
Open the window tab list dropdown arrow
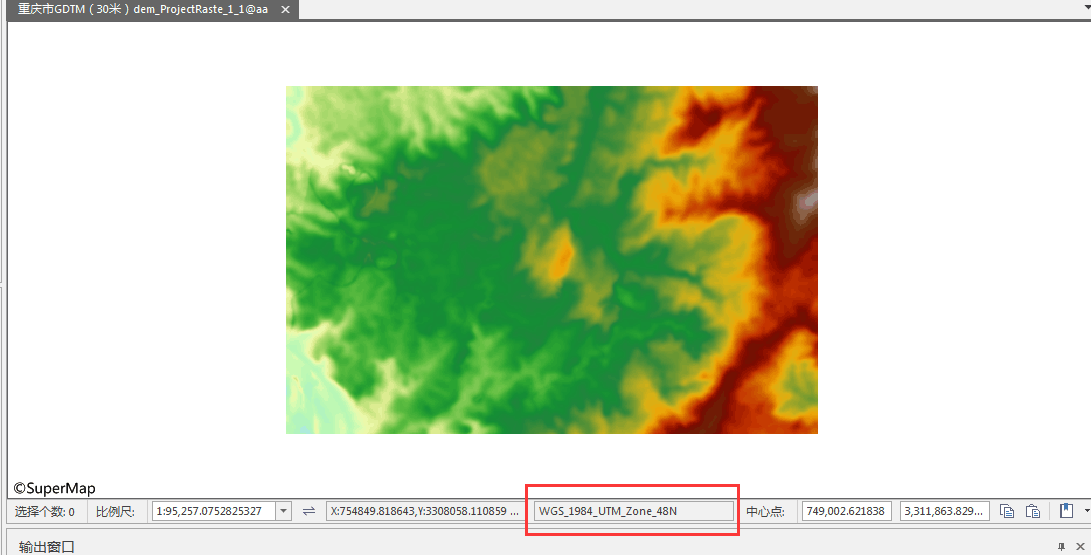(1086, 6)
